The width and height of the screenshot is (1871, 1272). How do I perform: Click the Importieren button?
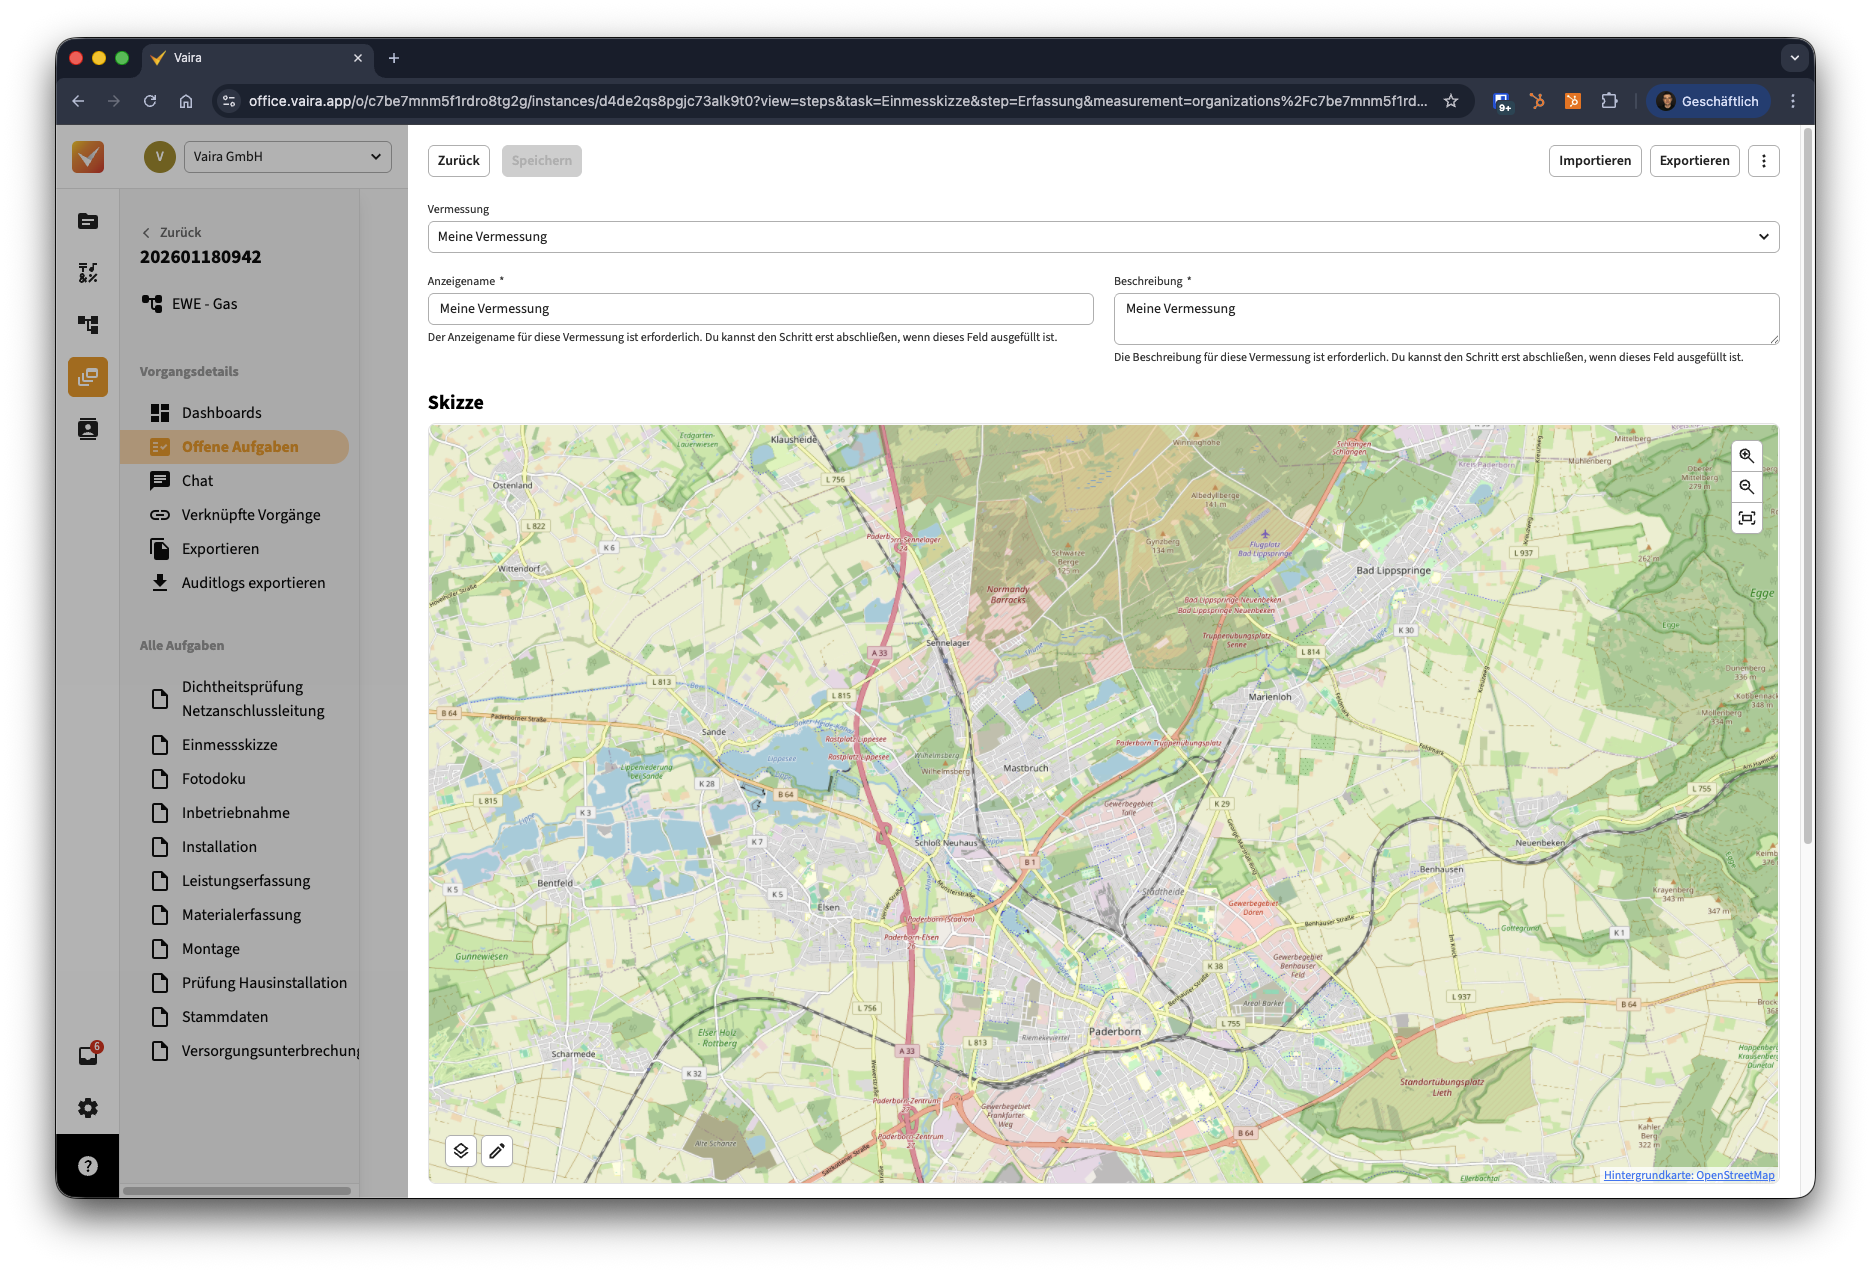pyautogui.click(x=1594, y=161)
